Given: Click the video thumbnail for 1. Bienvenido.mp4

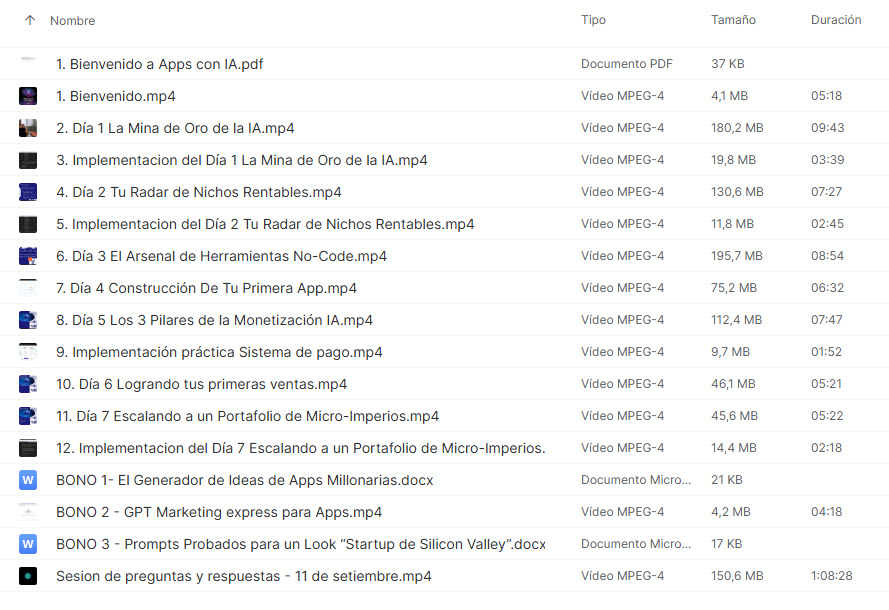Looking at the screenshot, I should pyautogui.click(x=28, y=96).
